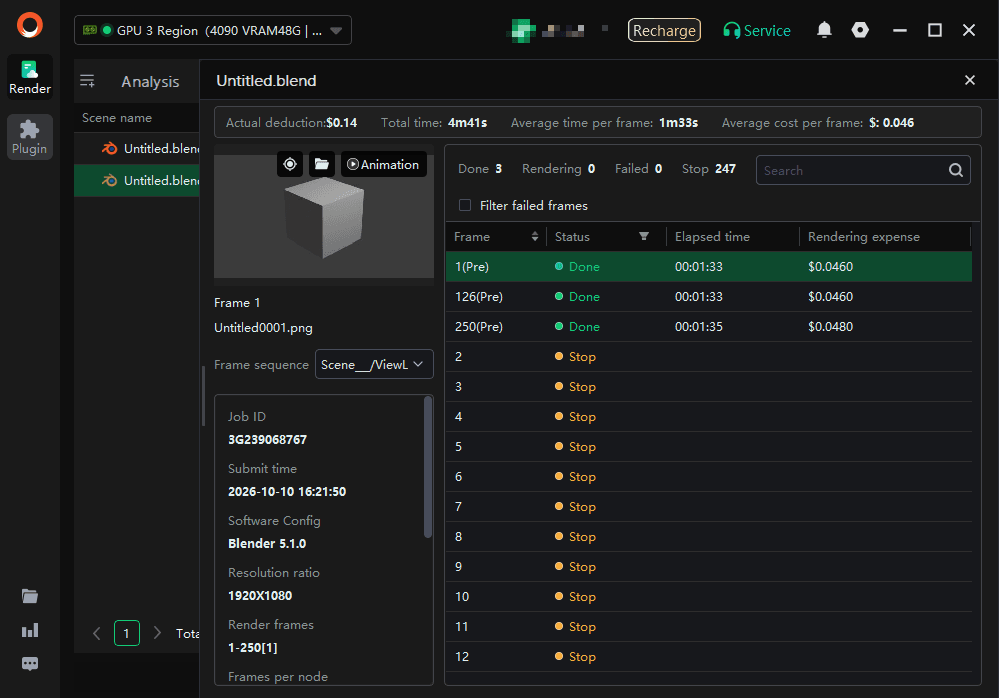Image resolution: width=999 pixels, height=698 pixels.
Task: Play the Animation preview button
Action: [x=384, y=164]
